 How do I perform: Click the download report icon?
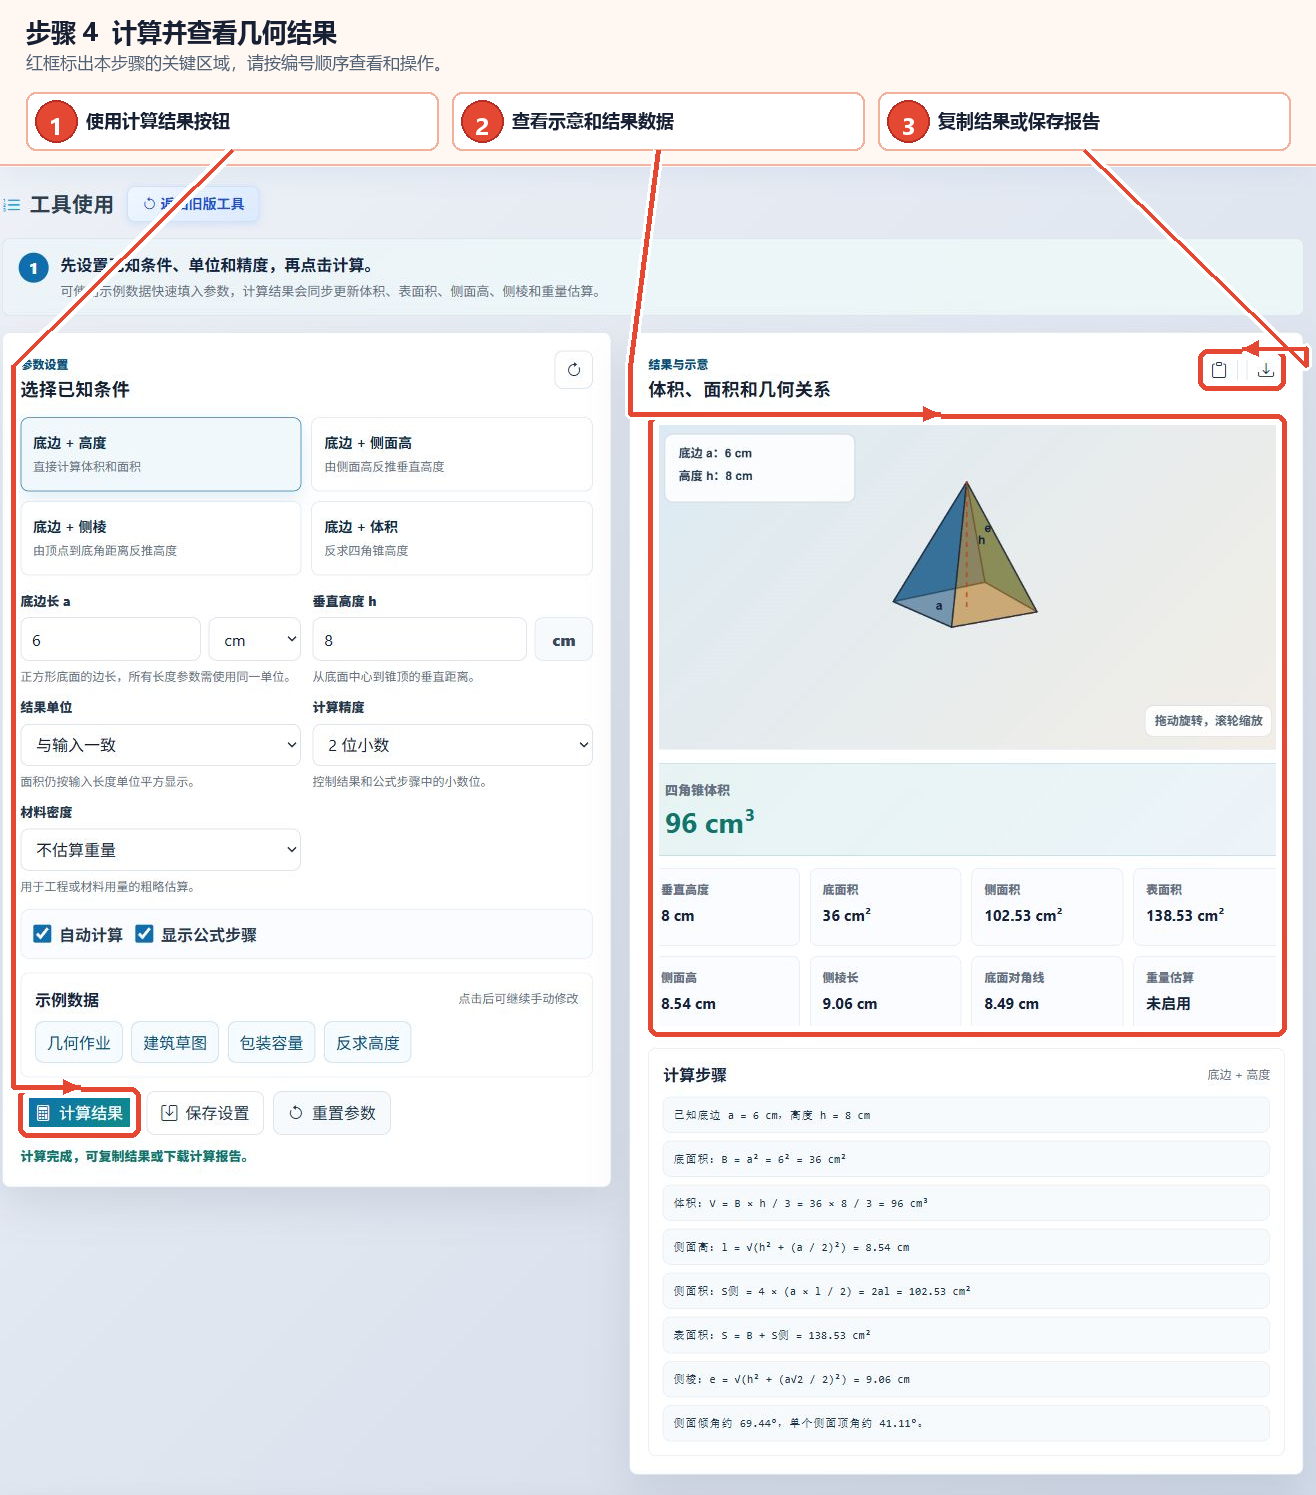click(1265, 370)
